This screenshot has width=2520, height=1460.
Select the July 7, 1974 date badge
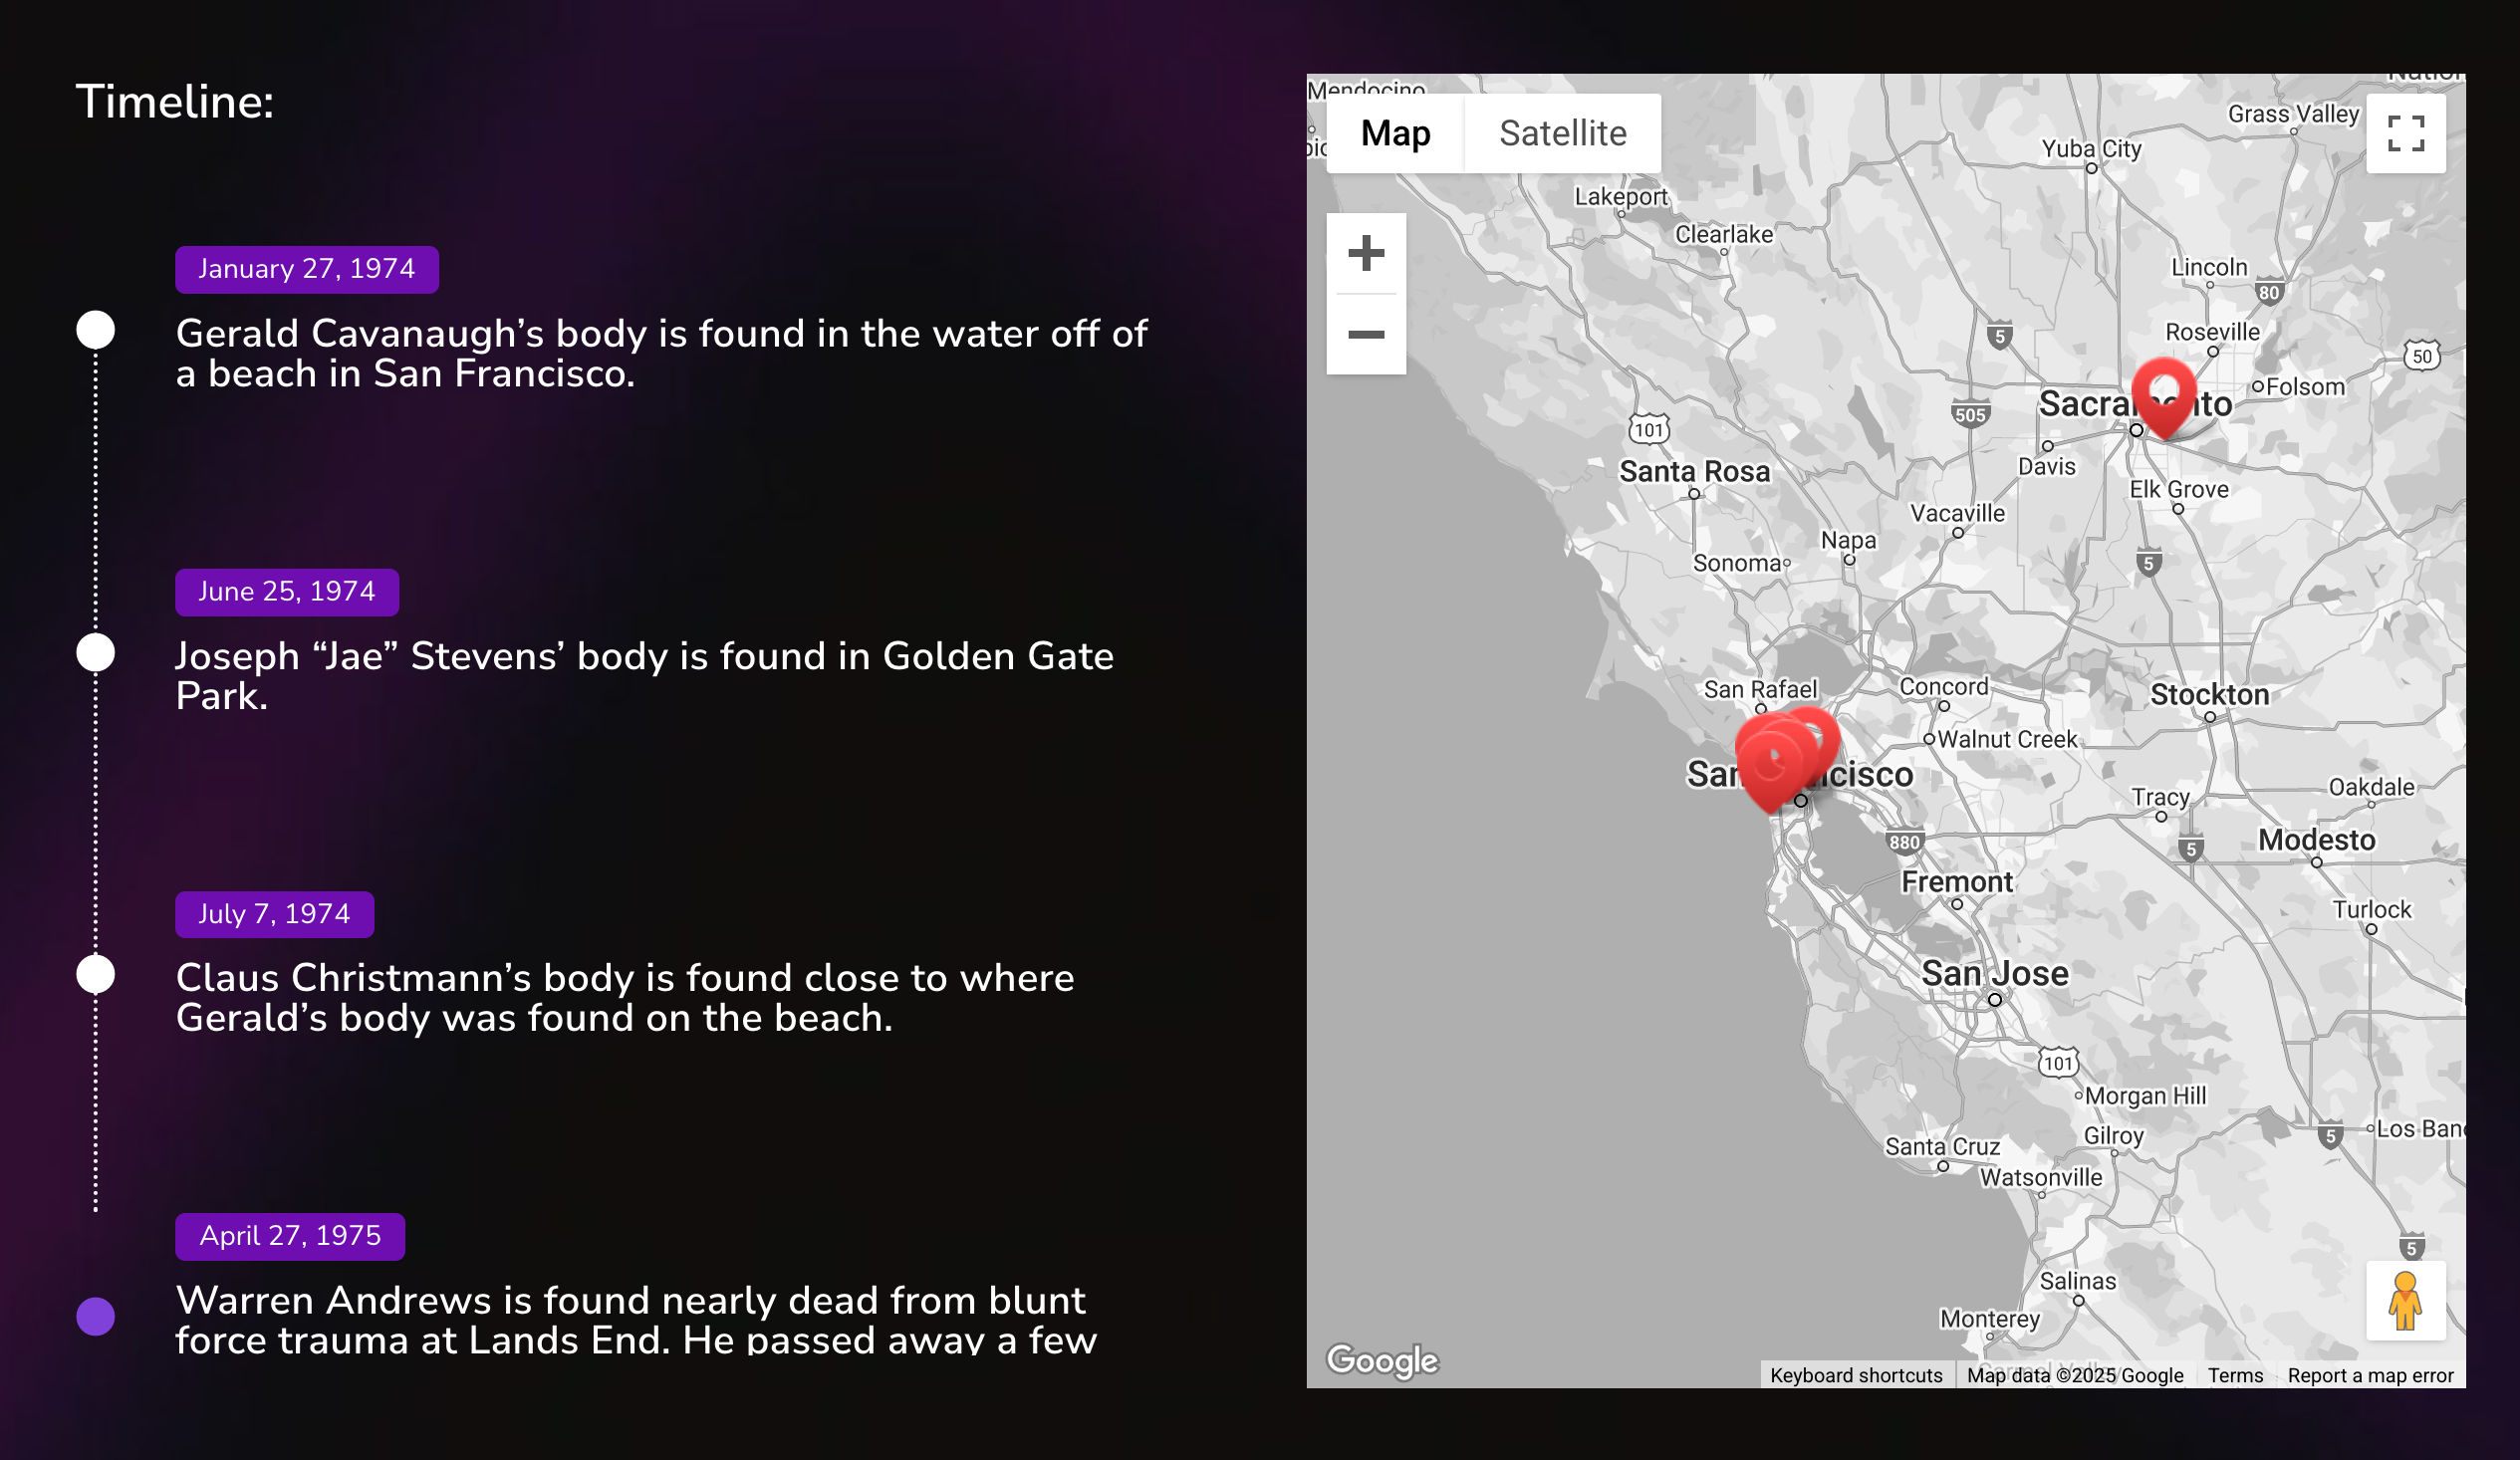click(274, 914)
